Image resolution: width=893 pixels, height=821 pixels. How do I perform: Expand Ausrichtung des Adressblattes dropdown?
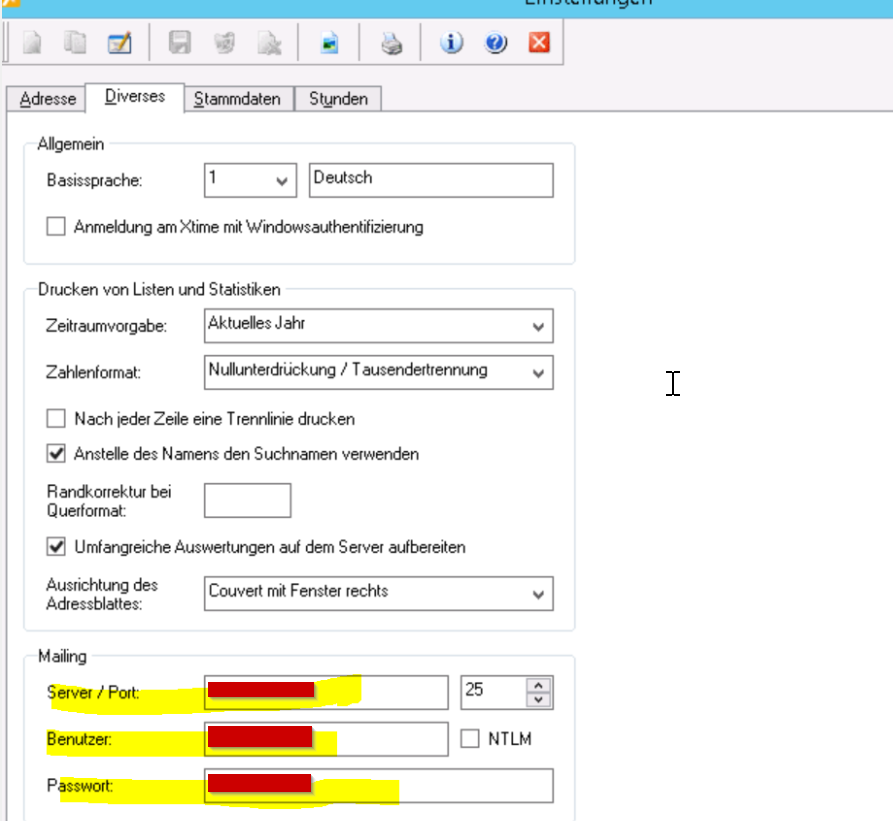pyautogui.click(x=539, y=593)
